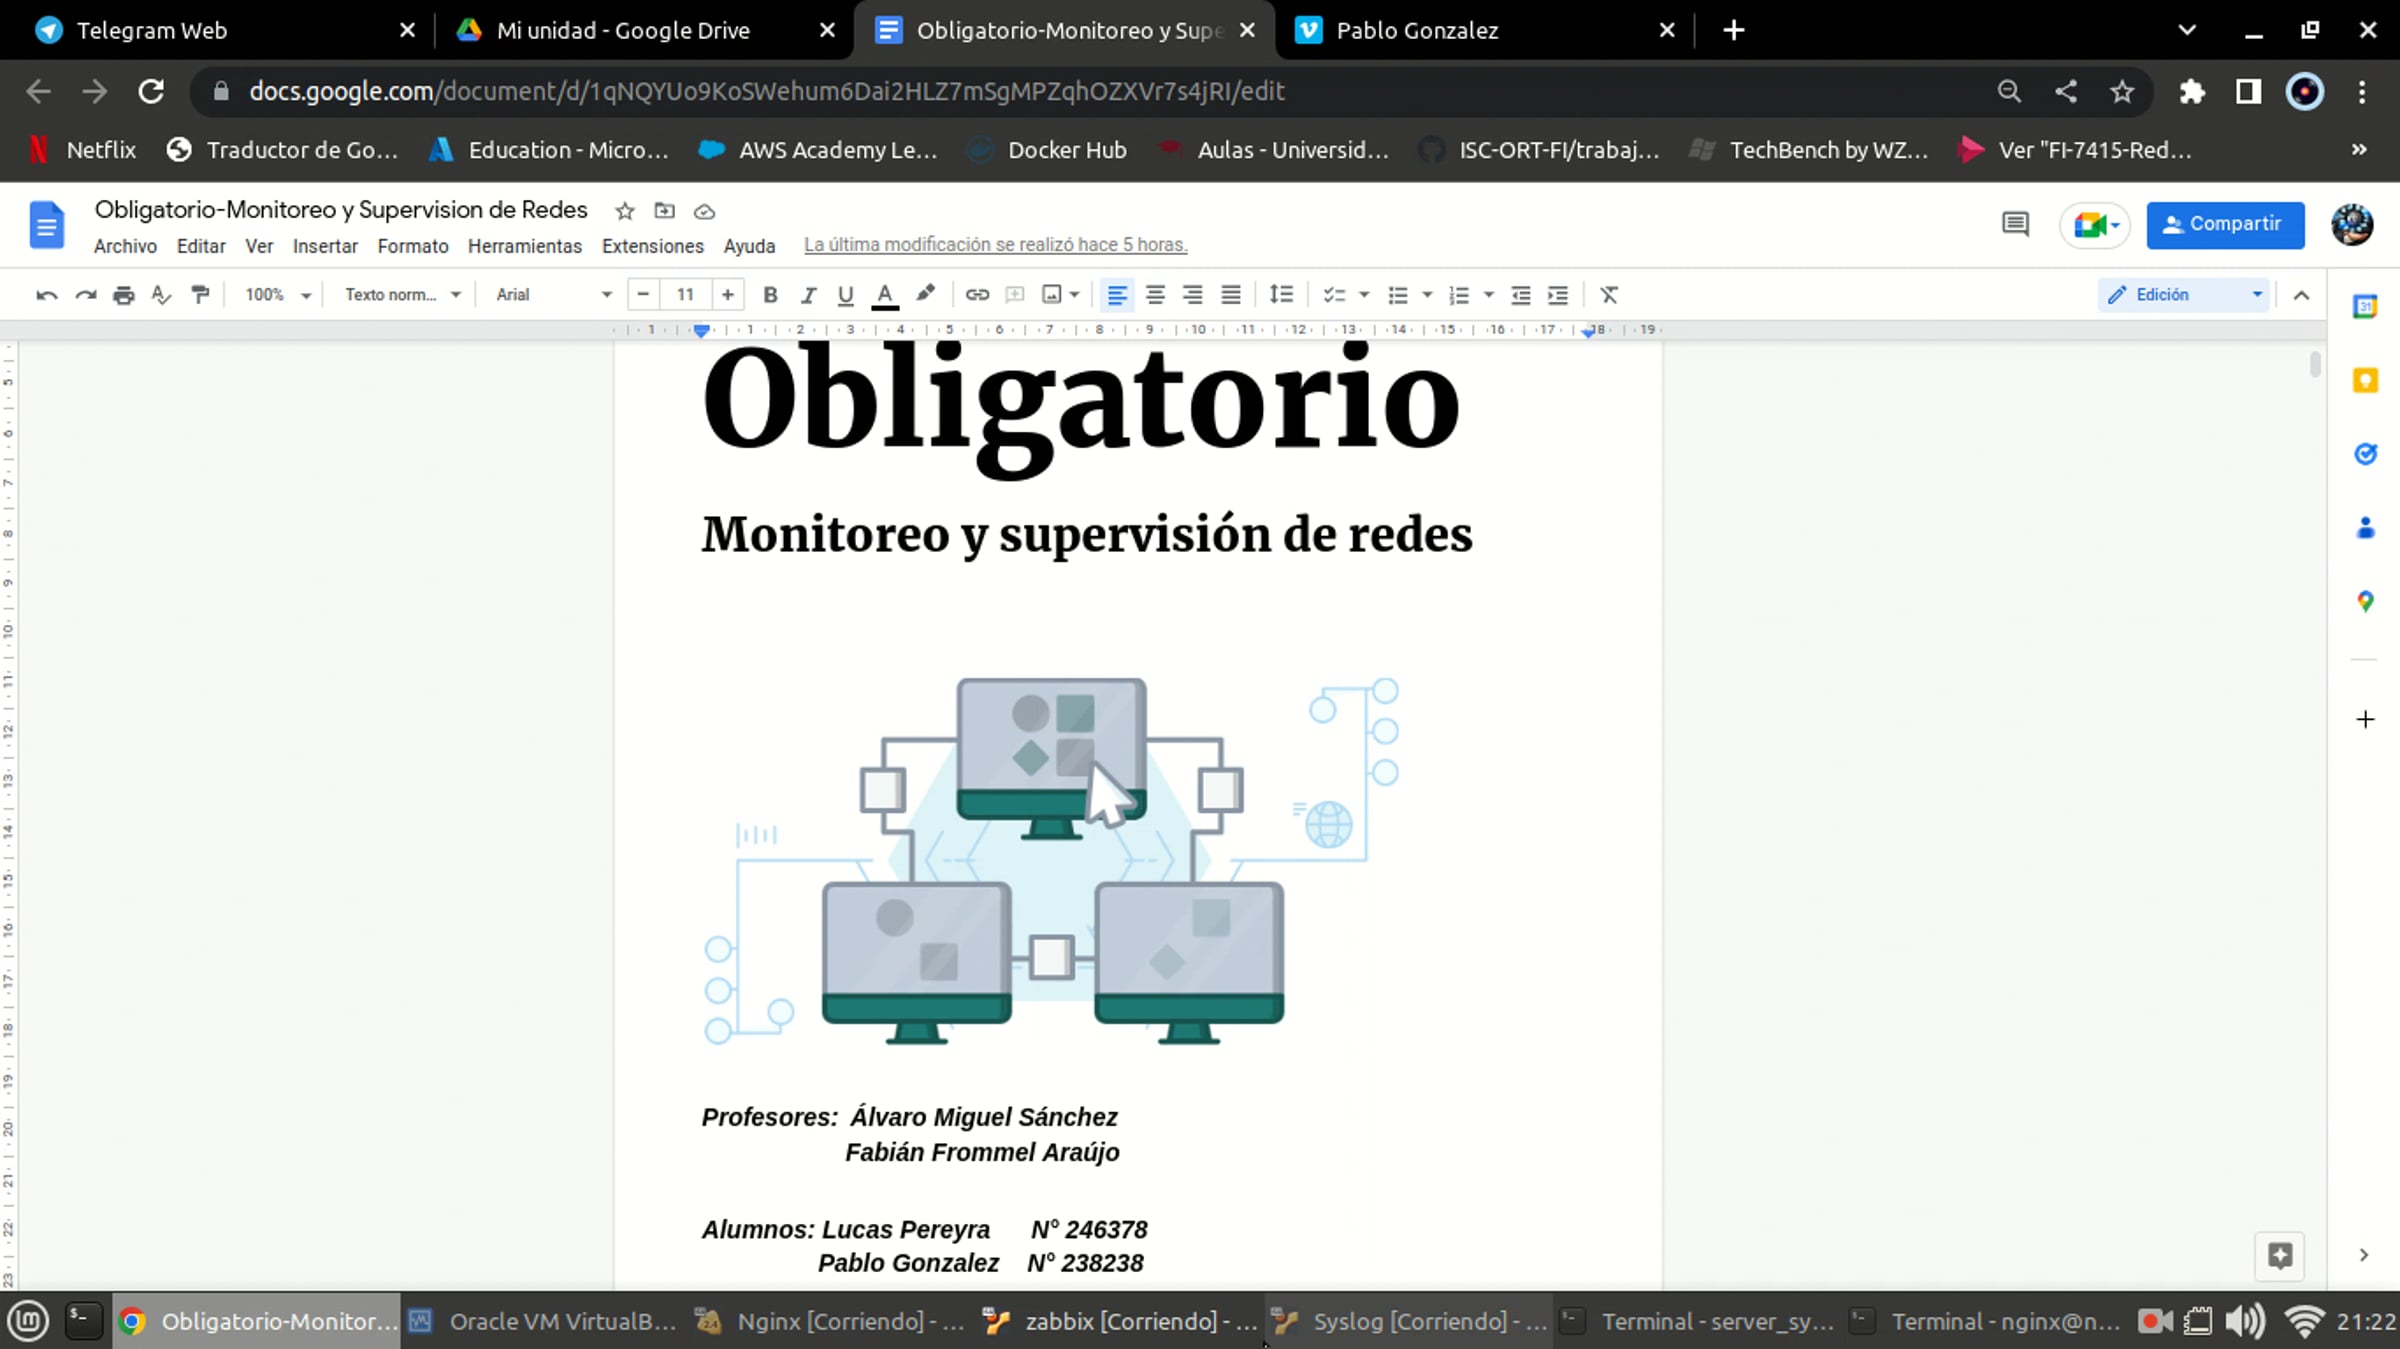Expand the Edición mode dropdown
Screen dimensions: 2400x1349
pyautogui.click(x=2184, y=295)
